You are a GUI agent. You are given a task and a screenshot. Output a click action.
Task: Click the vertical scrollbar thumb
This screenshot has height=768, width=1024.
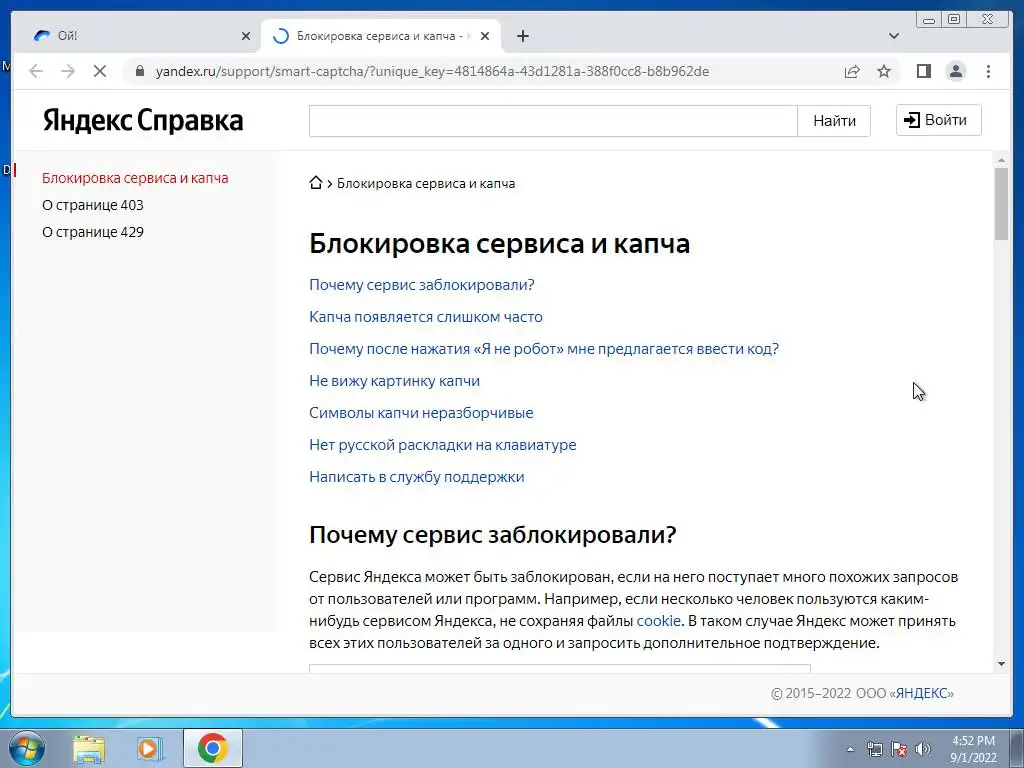click(1001, 204)
